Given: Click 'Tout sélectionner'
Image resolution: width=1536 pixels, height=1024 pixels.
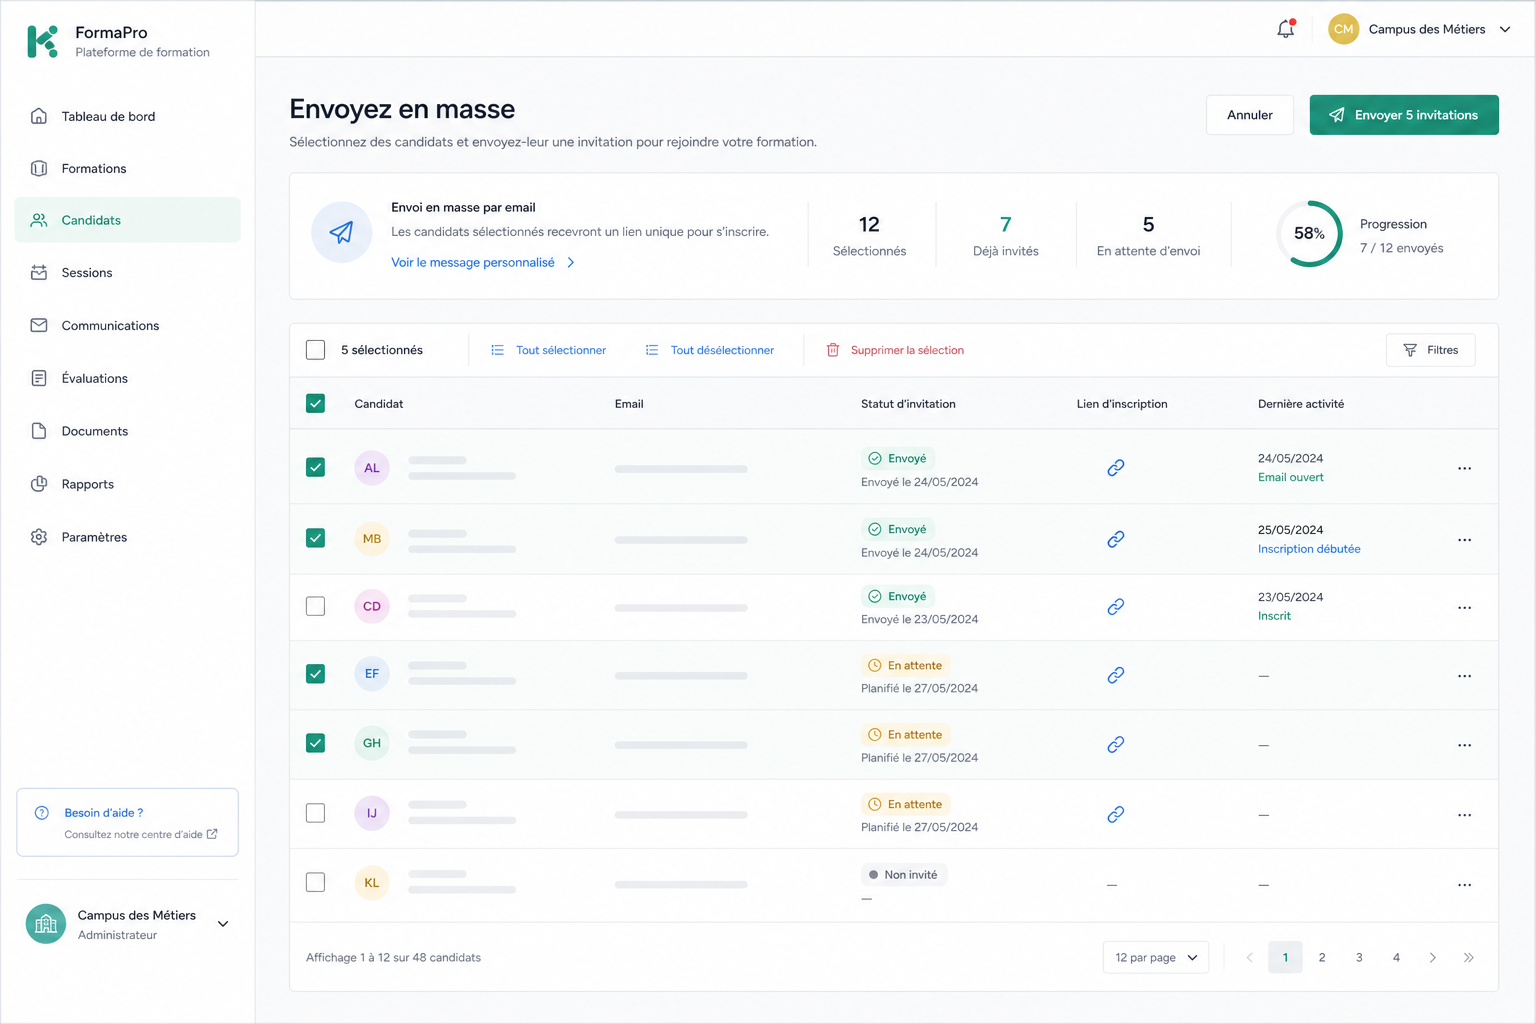Looking at the screenshot, I should [x=549, y=350].
